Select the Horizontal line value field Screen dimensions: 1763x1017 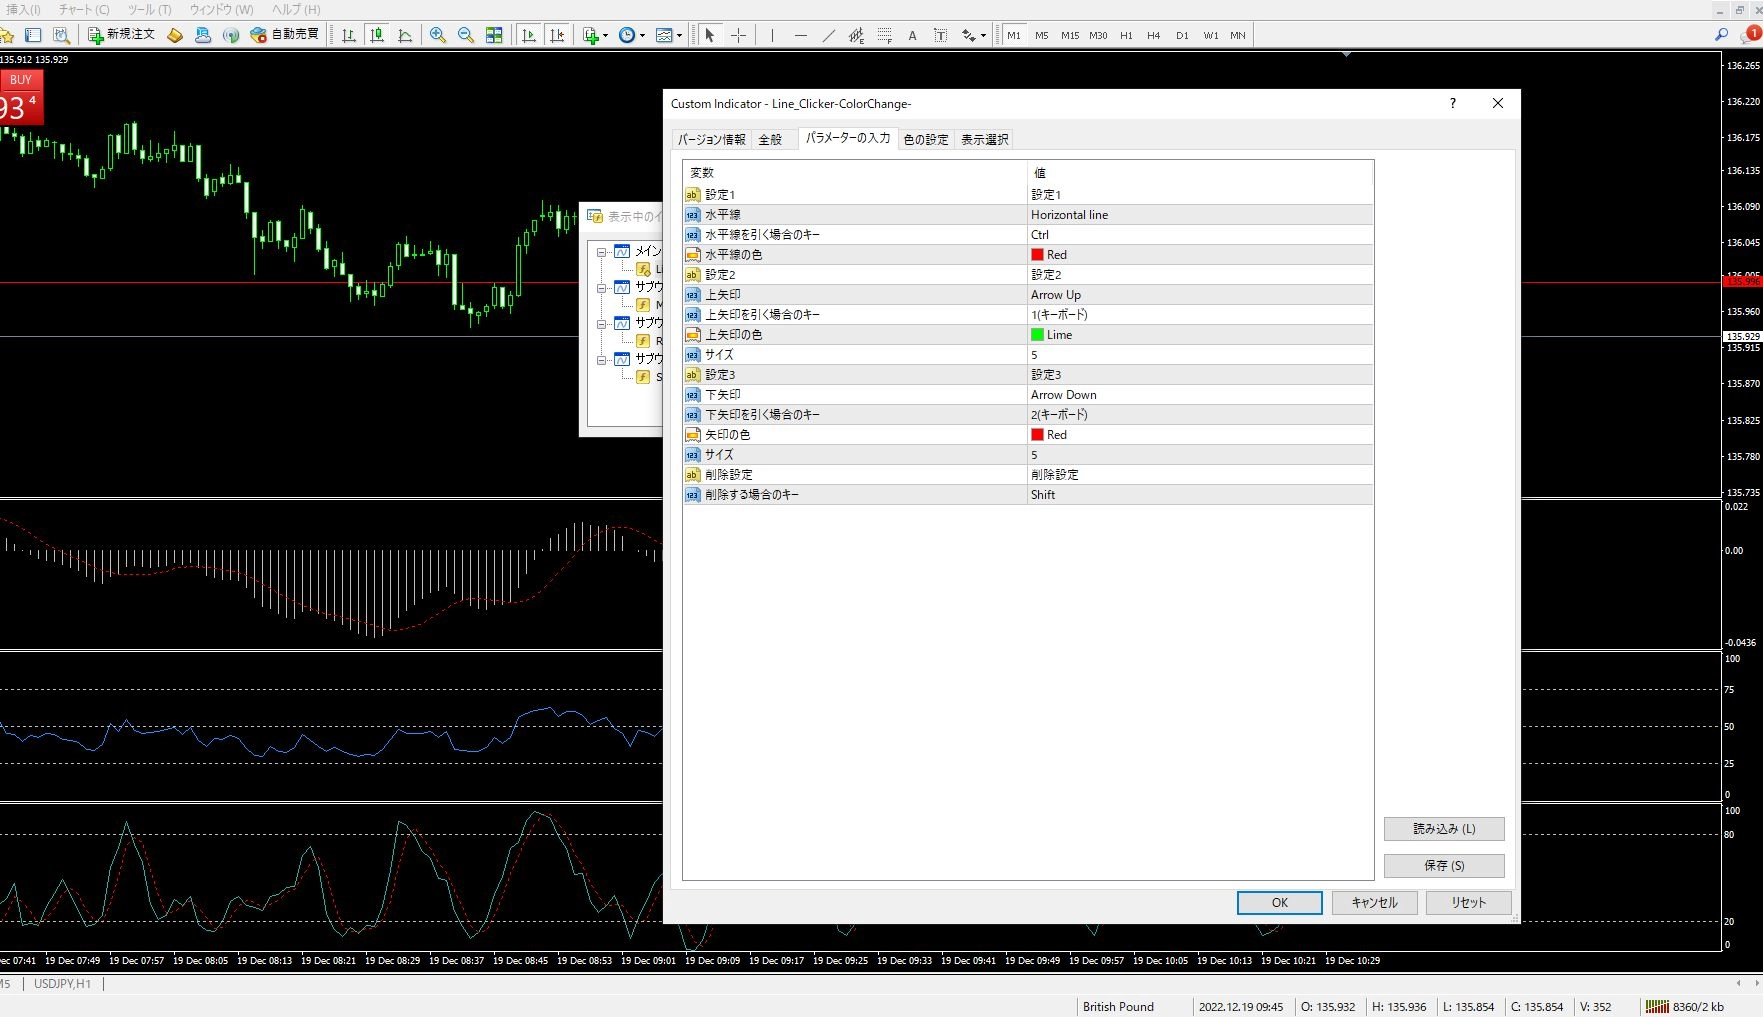pos(1198,215)
